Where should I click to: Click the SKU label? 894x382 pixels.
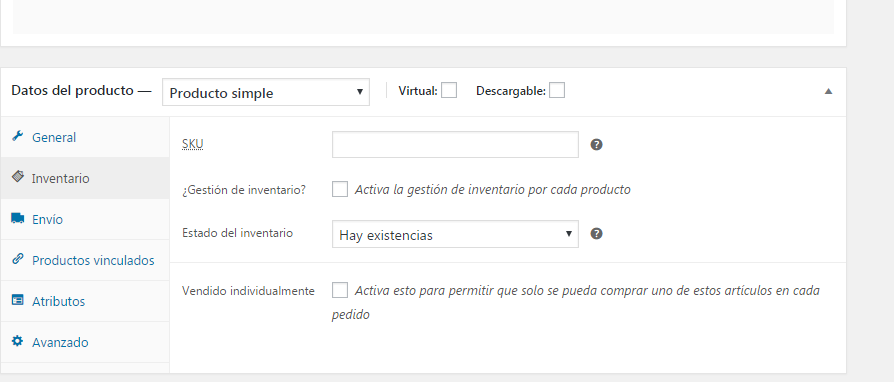(193, 145)
